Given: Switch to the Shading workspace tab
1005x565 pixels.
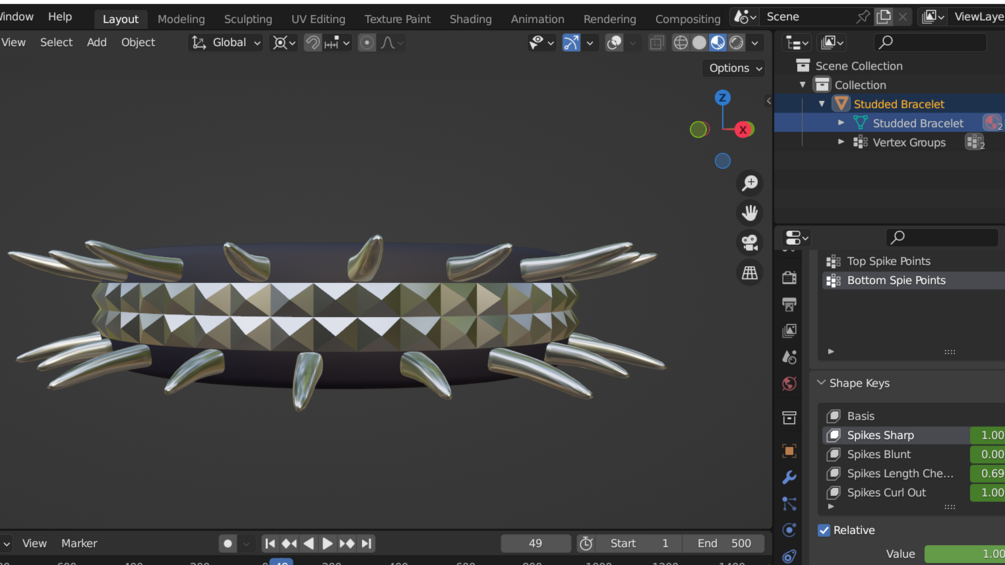Looking at the screenshot, I should pos(470,19).
